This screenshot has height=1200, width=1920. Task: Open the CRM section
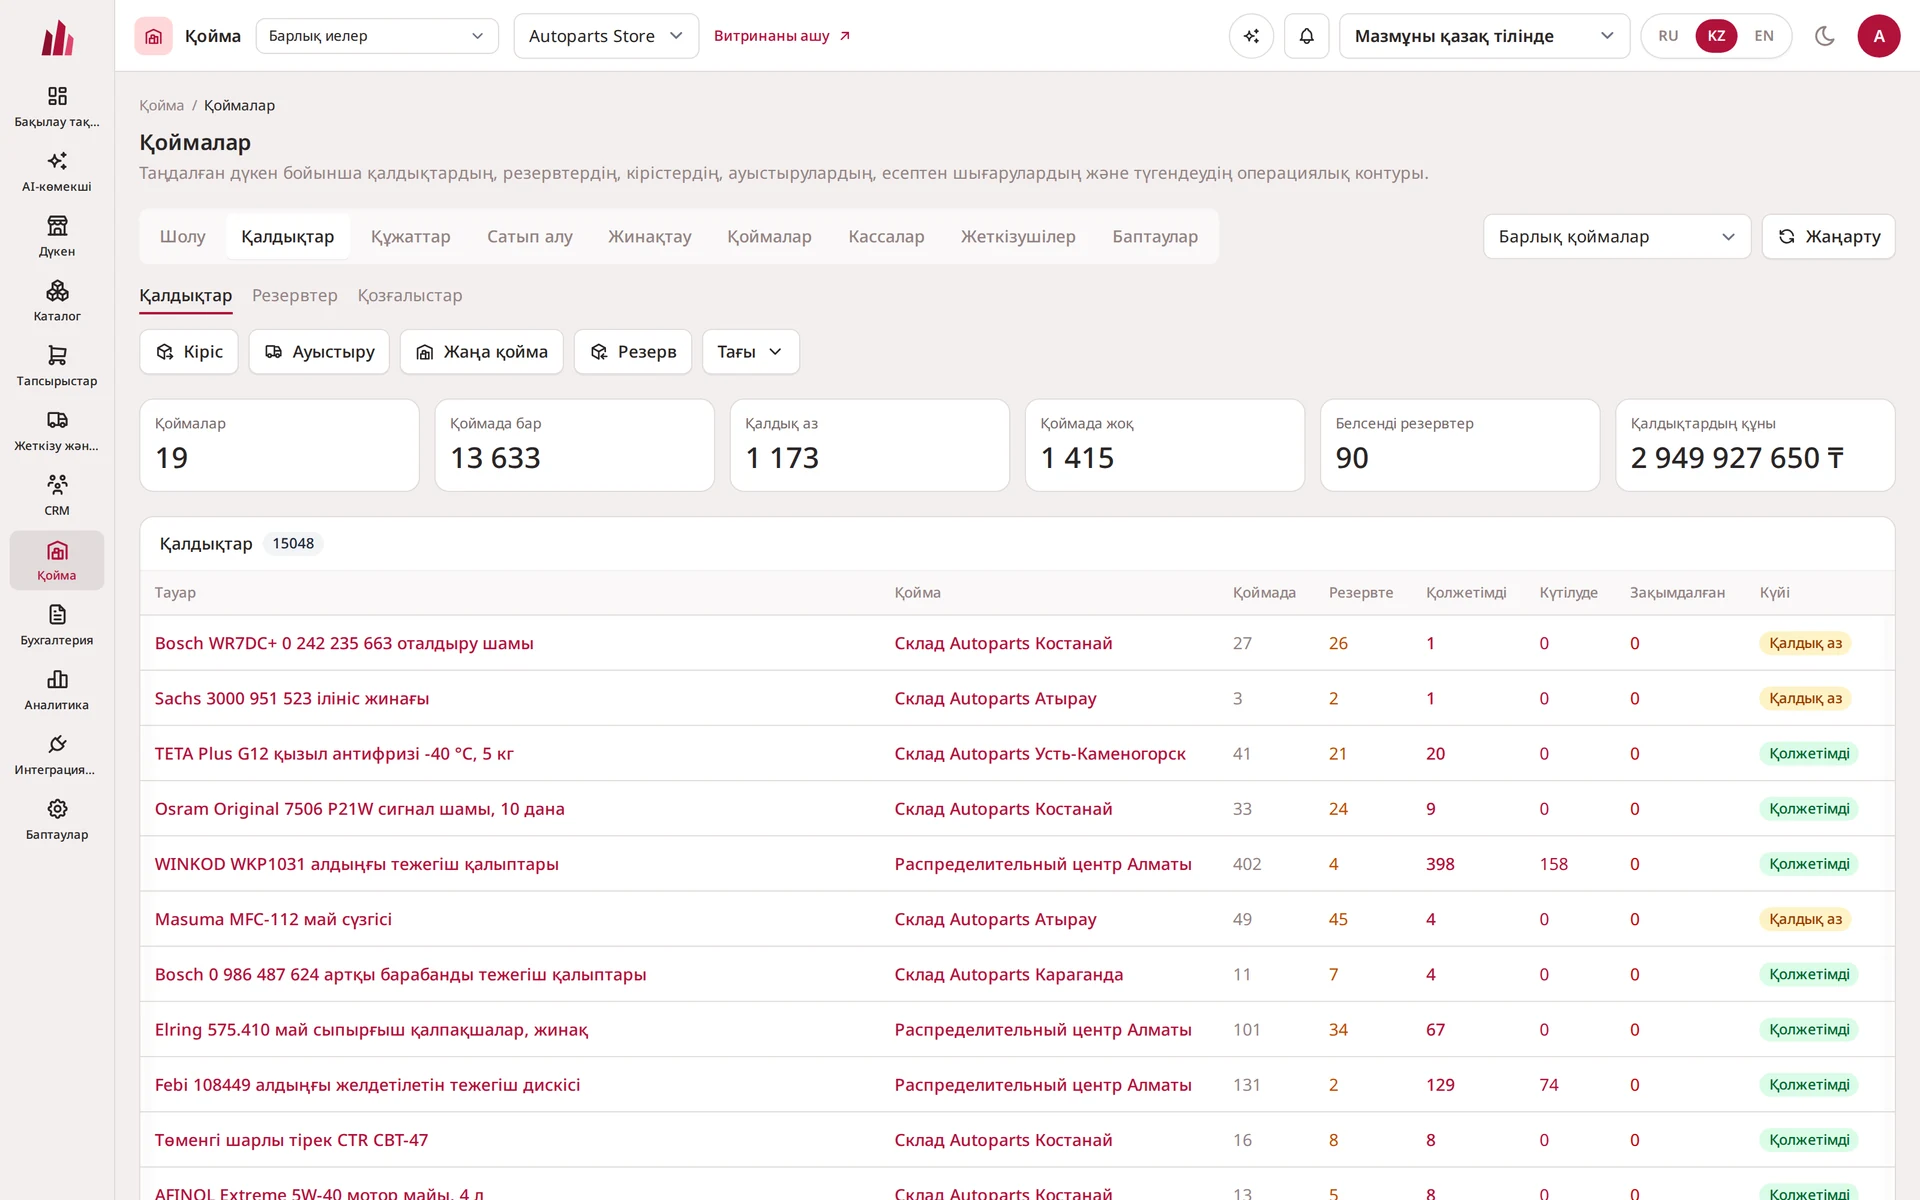[57, 496]
